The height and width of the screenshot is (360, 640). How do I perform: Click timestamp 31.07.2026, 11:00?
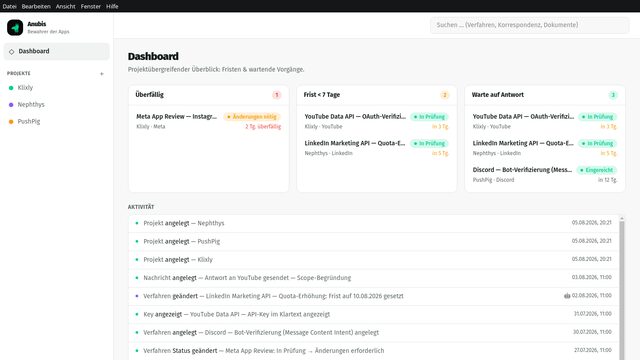pos(593,314)
